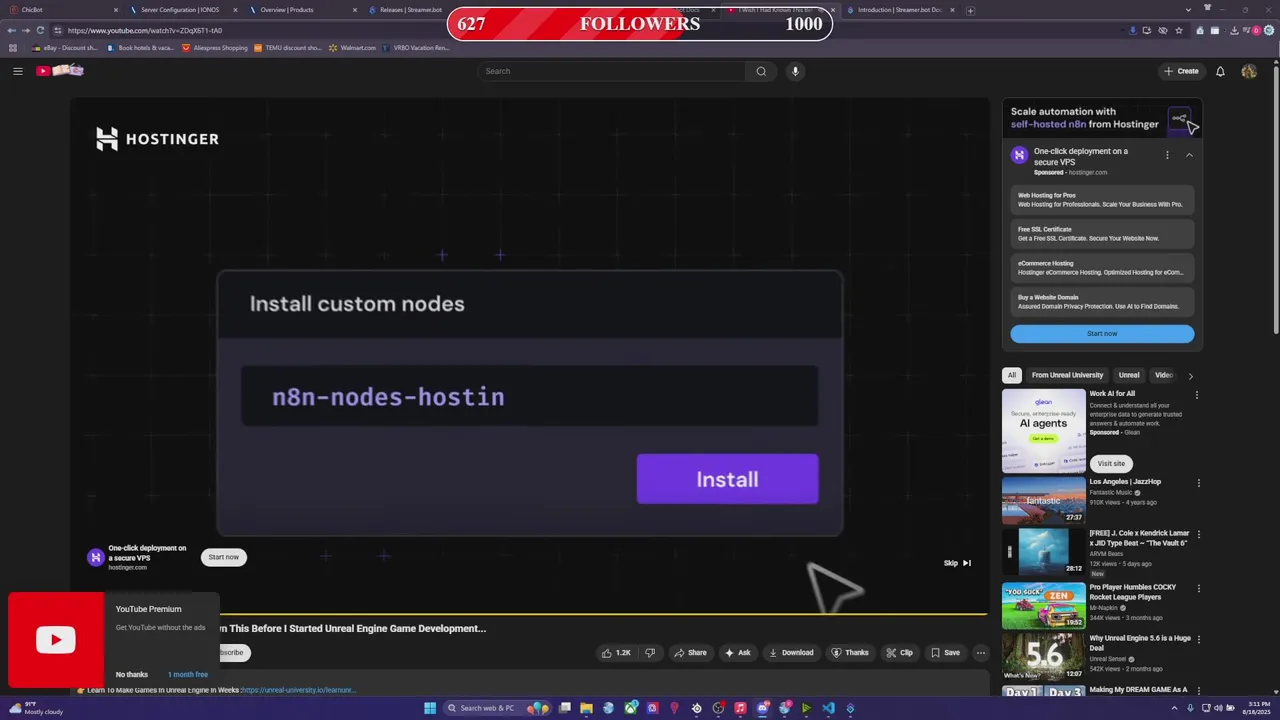Open options for Pro Player Humbles video
Viewport: 1280px width, 720px height.
[x=1198, y=588]
